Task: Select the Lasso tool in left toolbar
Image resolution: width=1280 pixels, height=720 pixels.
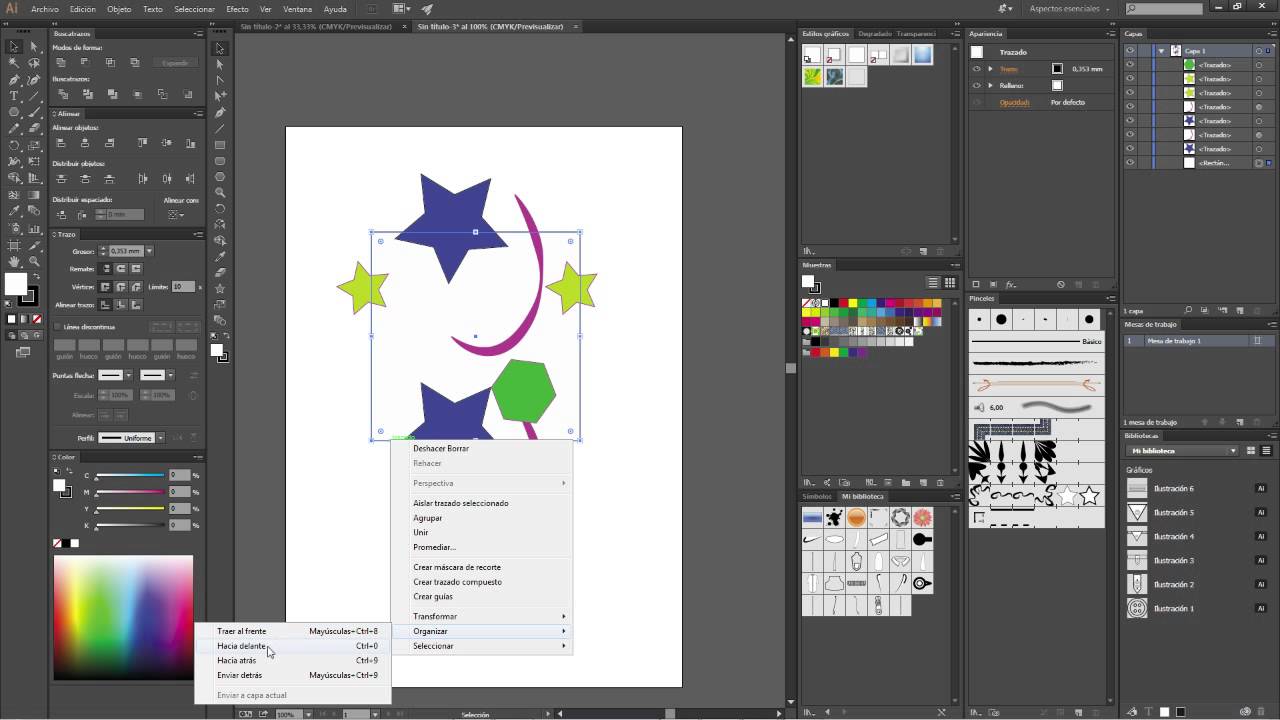Action: point(34,63)
